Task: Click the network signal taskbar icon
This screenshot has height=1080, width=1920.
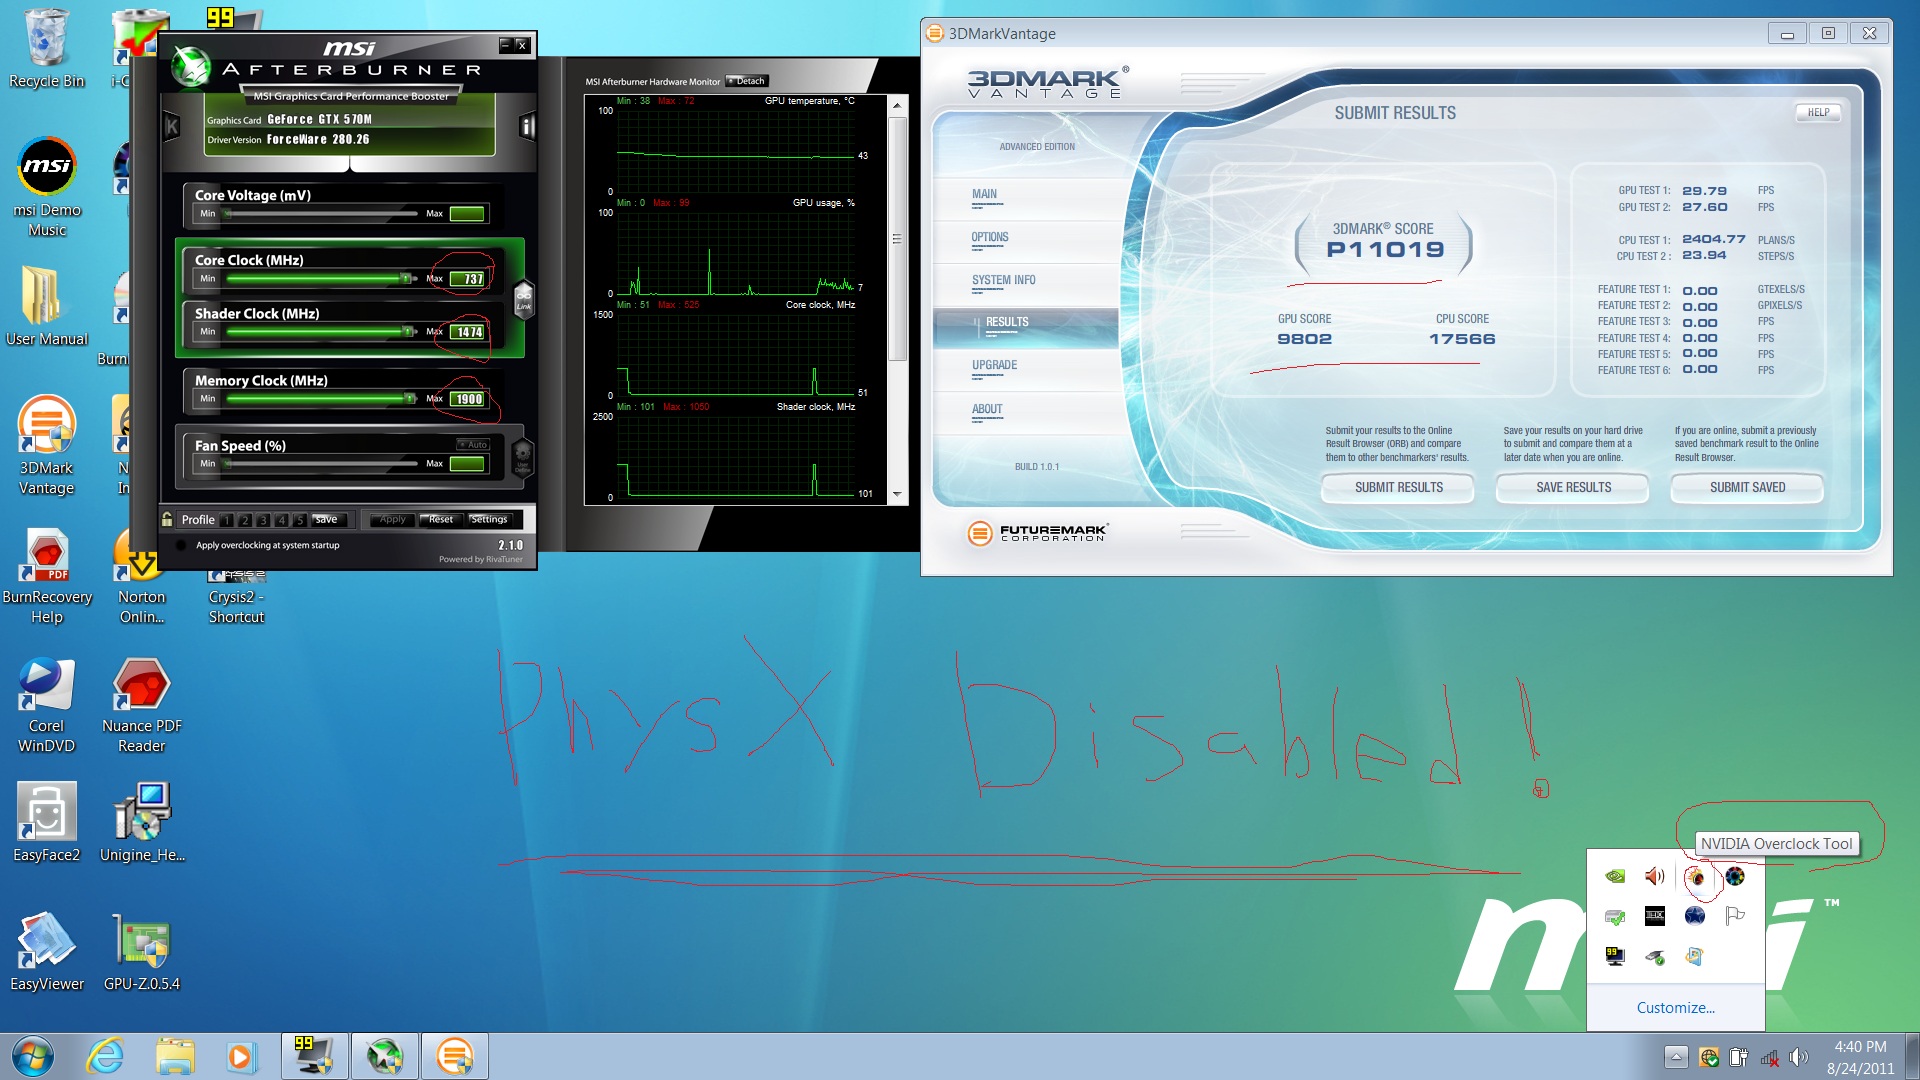Action: [1769, 1057]
